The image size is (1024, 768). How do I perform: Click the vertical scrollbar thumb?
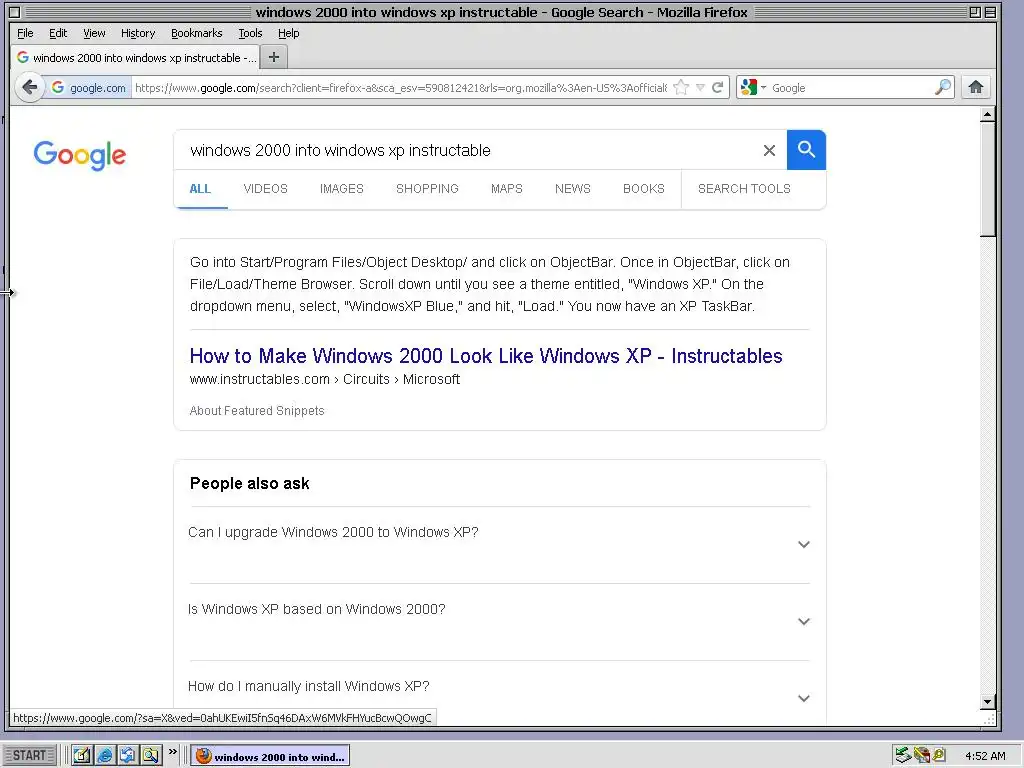(987, 180)
